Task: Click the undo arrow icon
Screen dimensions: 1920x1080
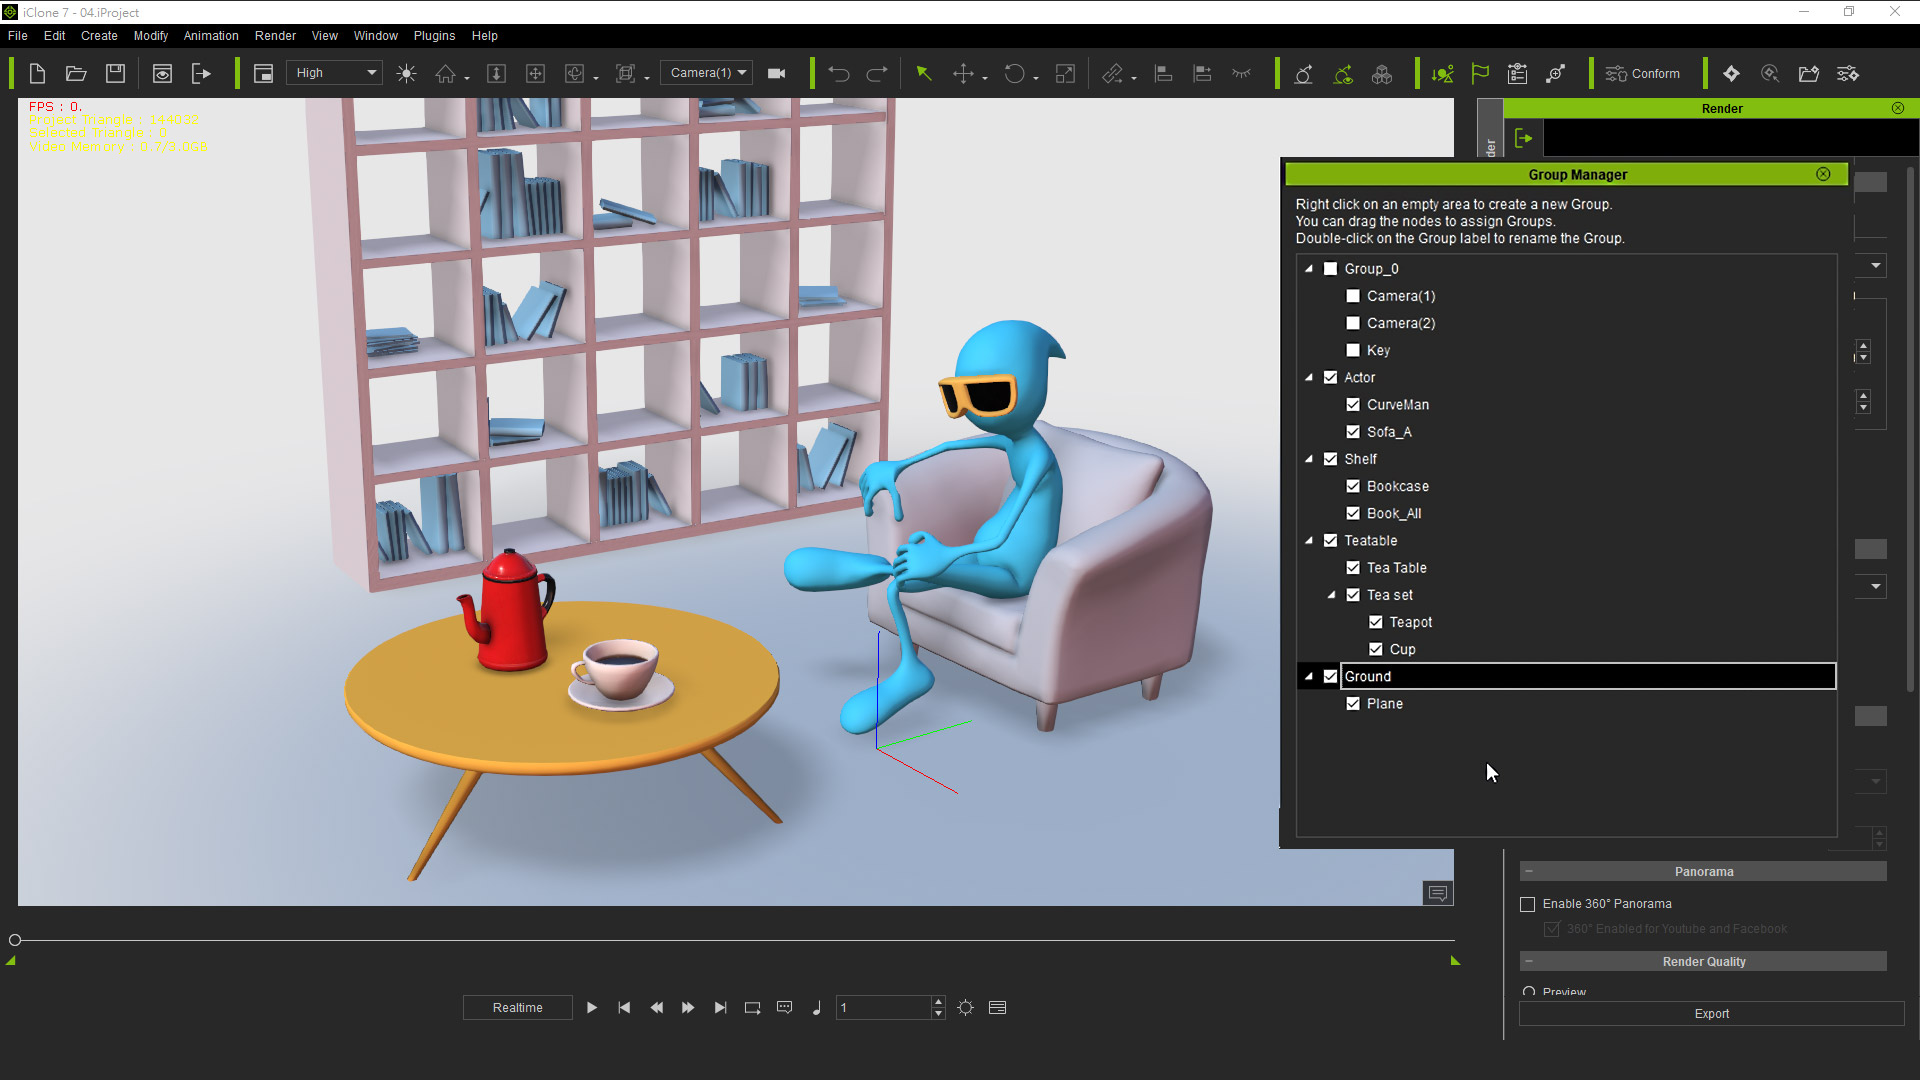Action: point(838,74)
